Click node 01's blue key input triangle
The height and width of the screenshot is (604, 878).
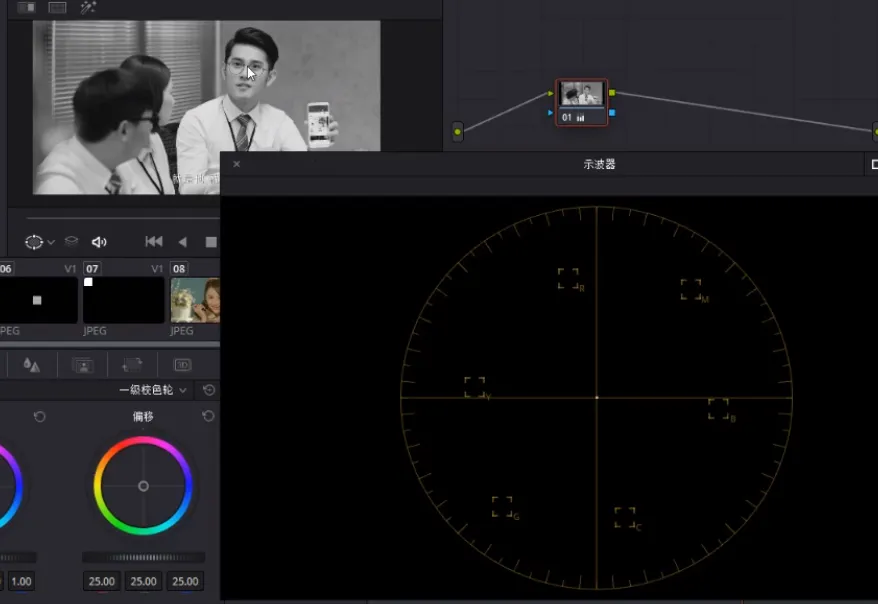550,113
